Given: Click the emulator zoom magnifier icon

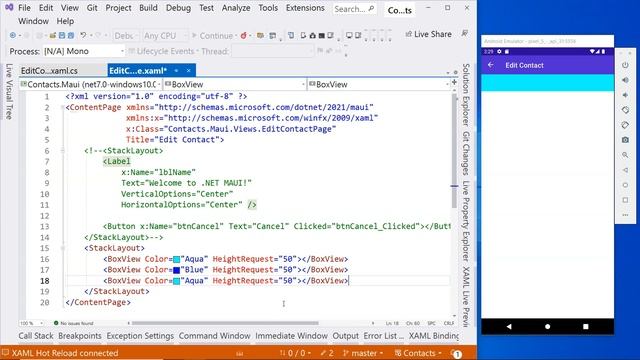Looking at the screenshot, I should coord(625,155).
